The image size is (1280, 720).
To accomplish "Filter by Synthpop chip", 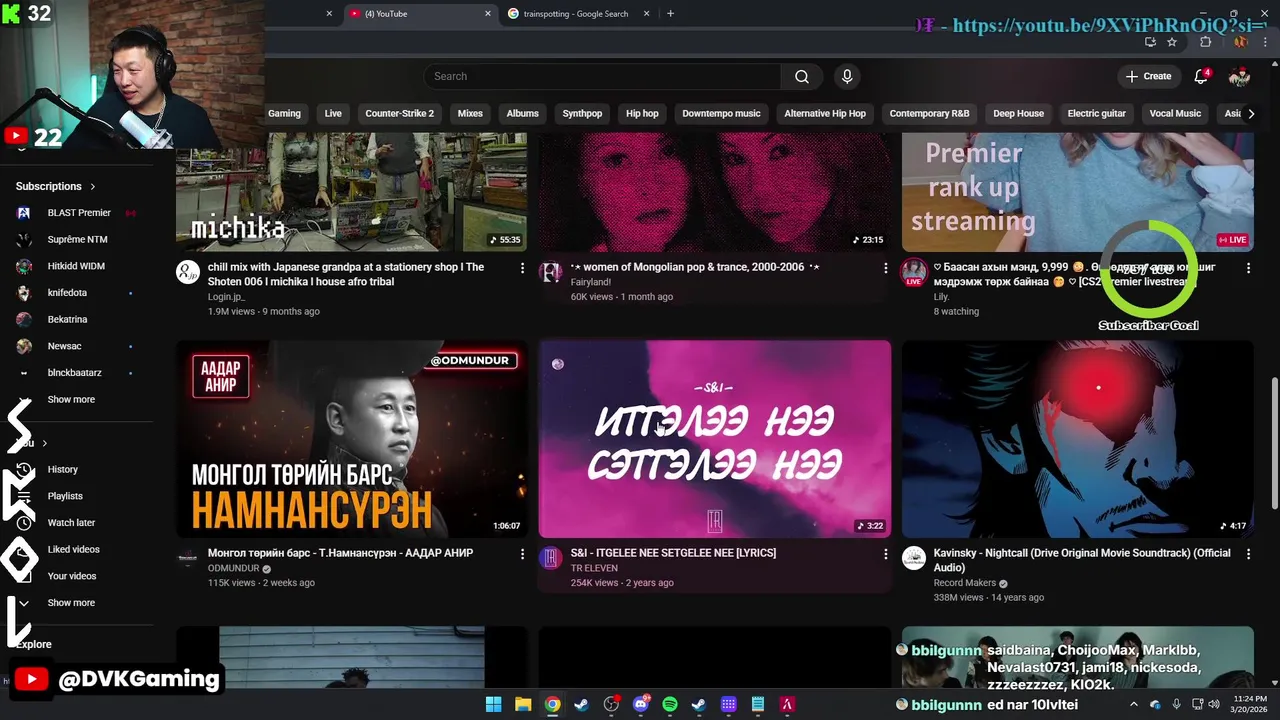I will (582, 113).
